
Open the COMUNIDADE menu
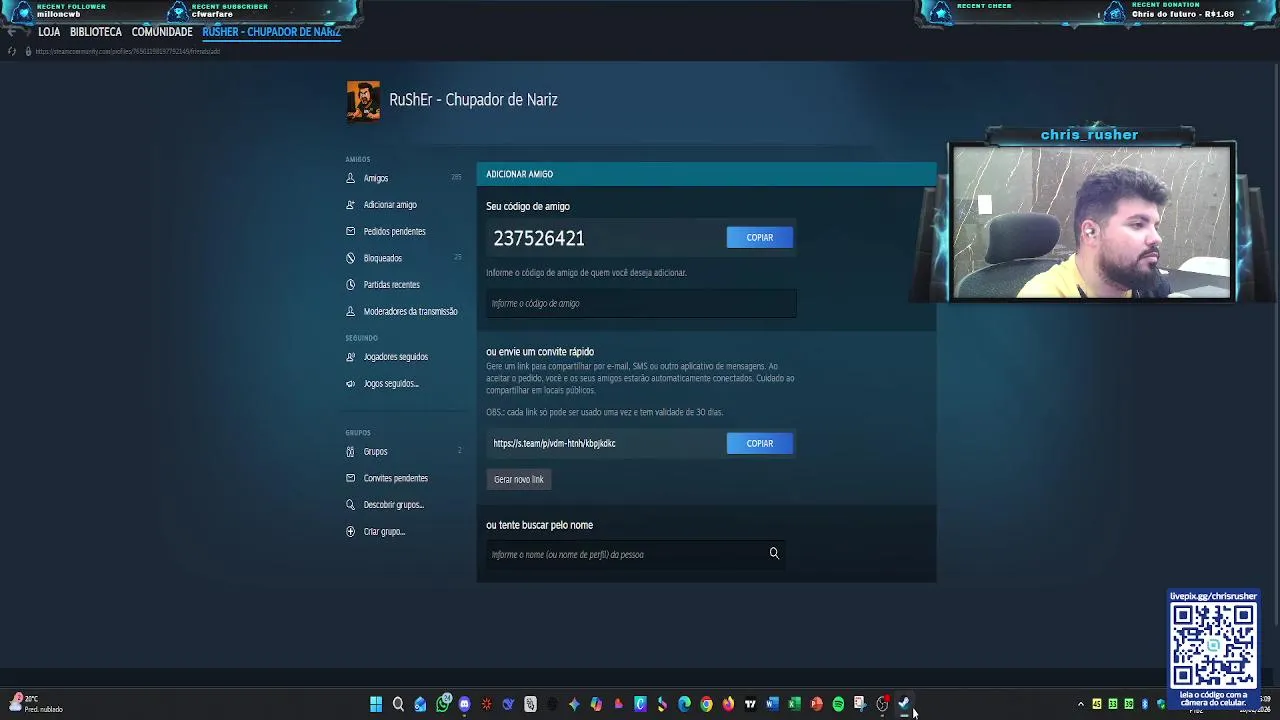[162, 32]
